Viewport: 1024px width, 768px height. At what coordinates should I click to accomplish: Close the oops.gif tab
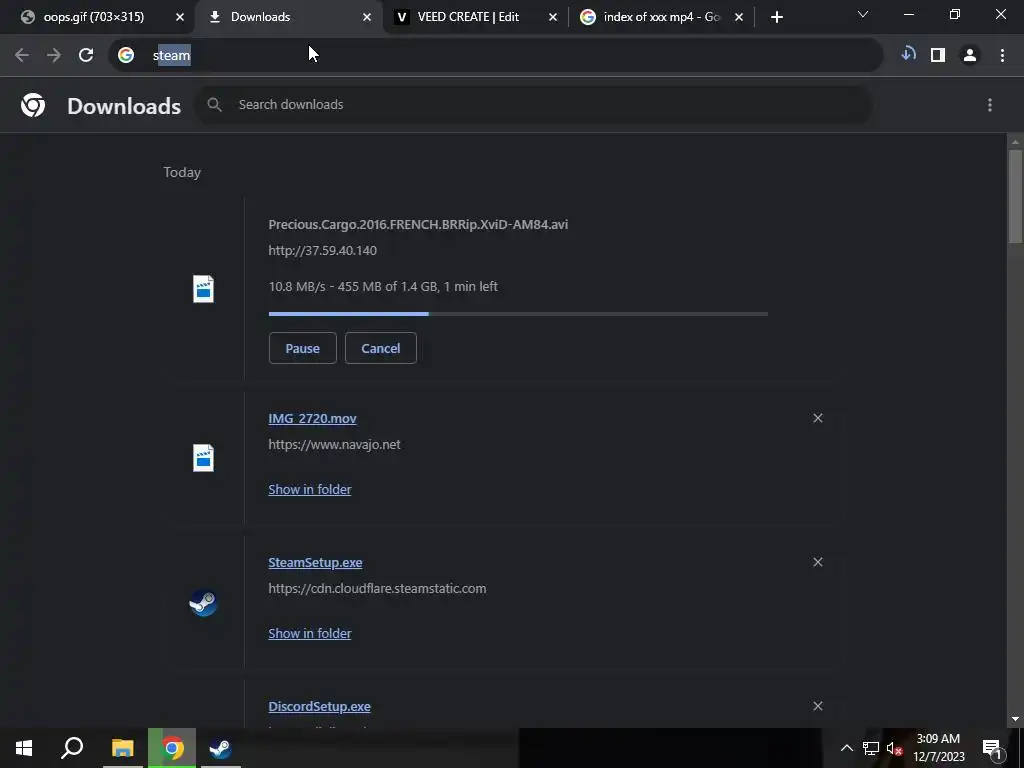click(180, 17)
